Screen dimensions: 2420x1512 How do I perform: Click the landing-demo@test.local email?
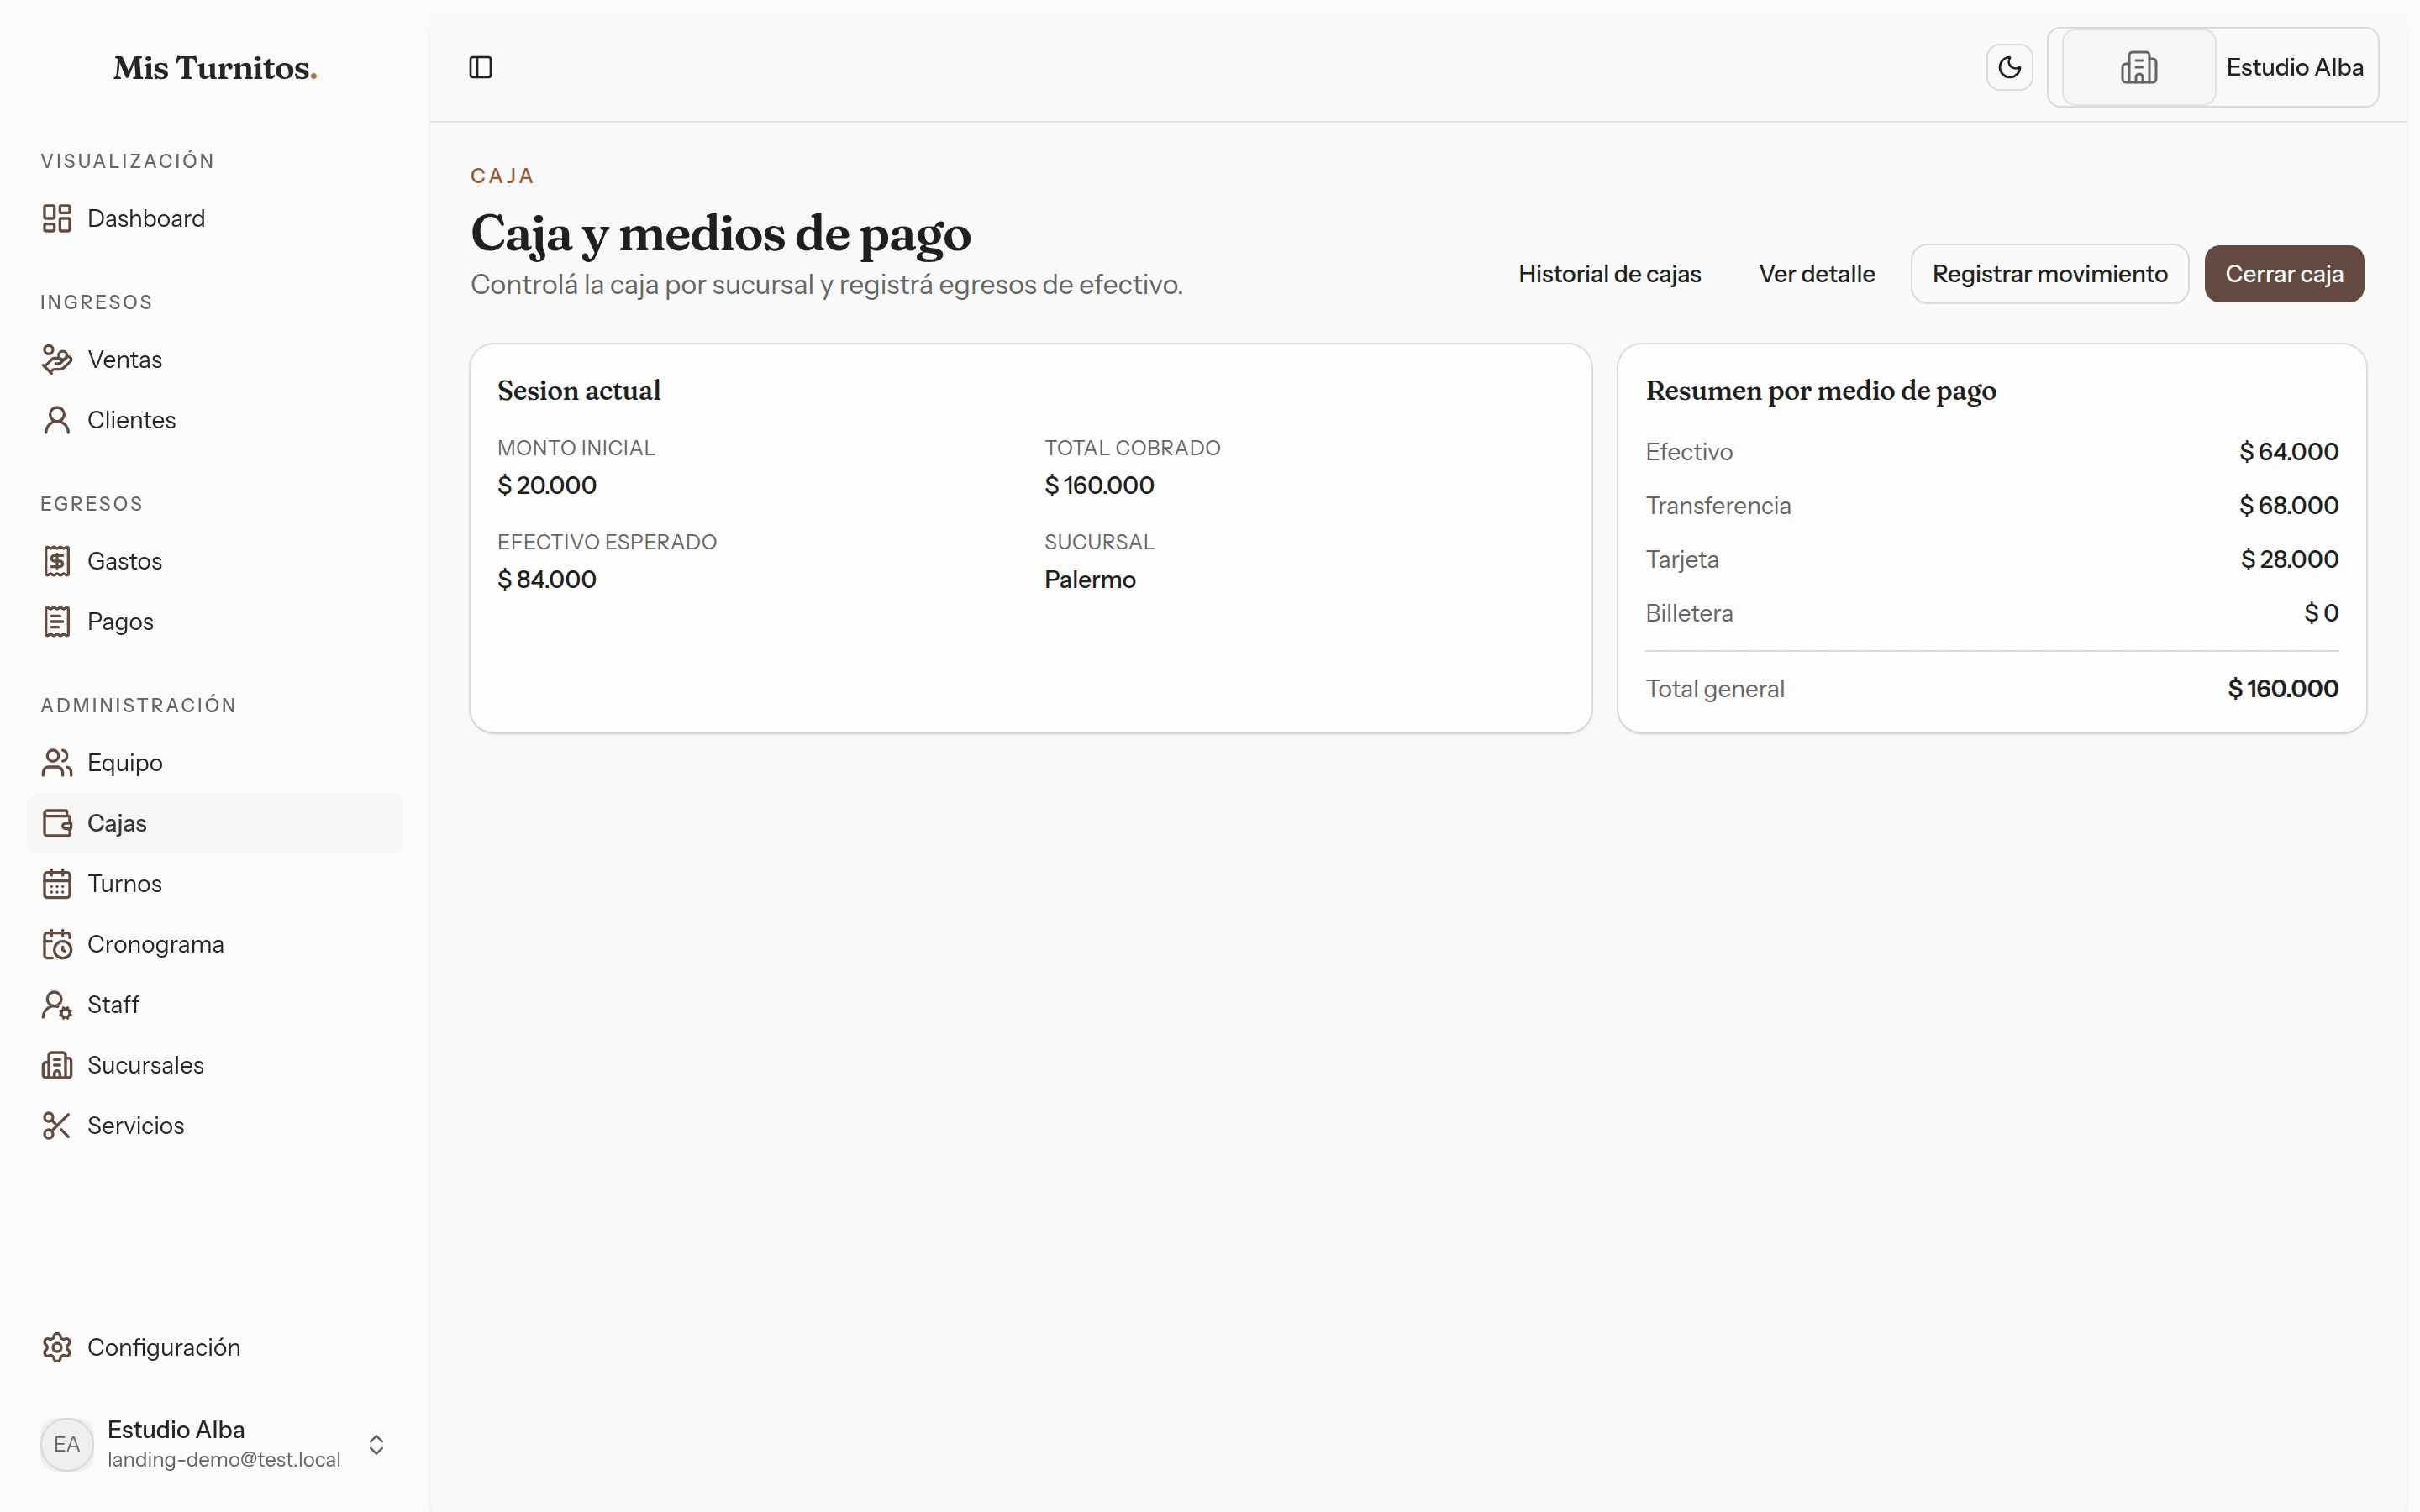(224, 1459)
